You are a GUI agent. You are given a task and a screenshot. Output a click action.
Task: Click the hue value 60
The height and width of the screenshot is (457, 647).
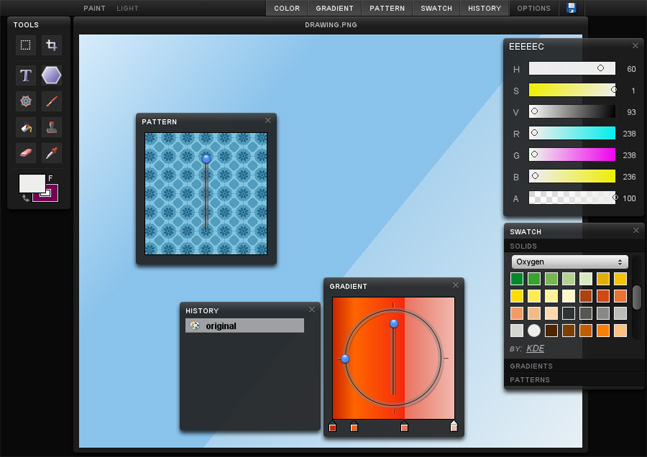tap(631, 69)
